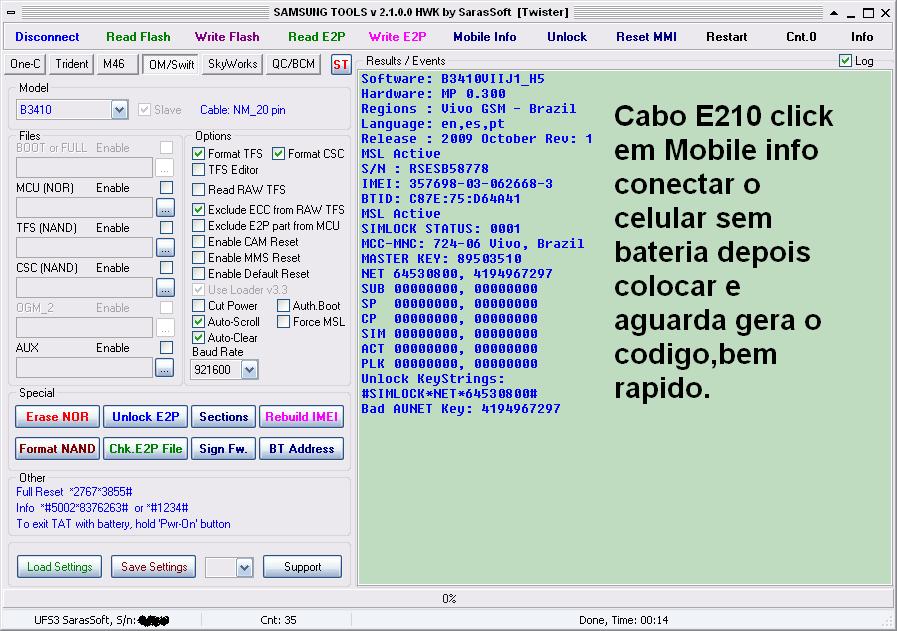Viewport: 897px width, 631px height.
Task: Switch to the M46 tab
Action: click(117, 64)
